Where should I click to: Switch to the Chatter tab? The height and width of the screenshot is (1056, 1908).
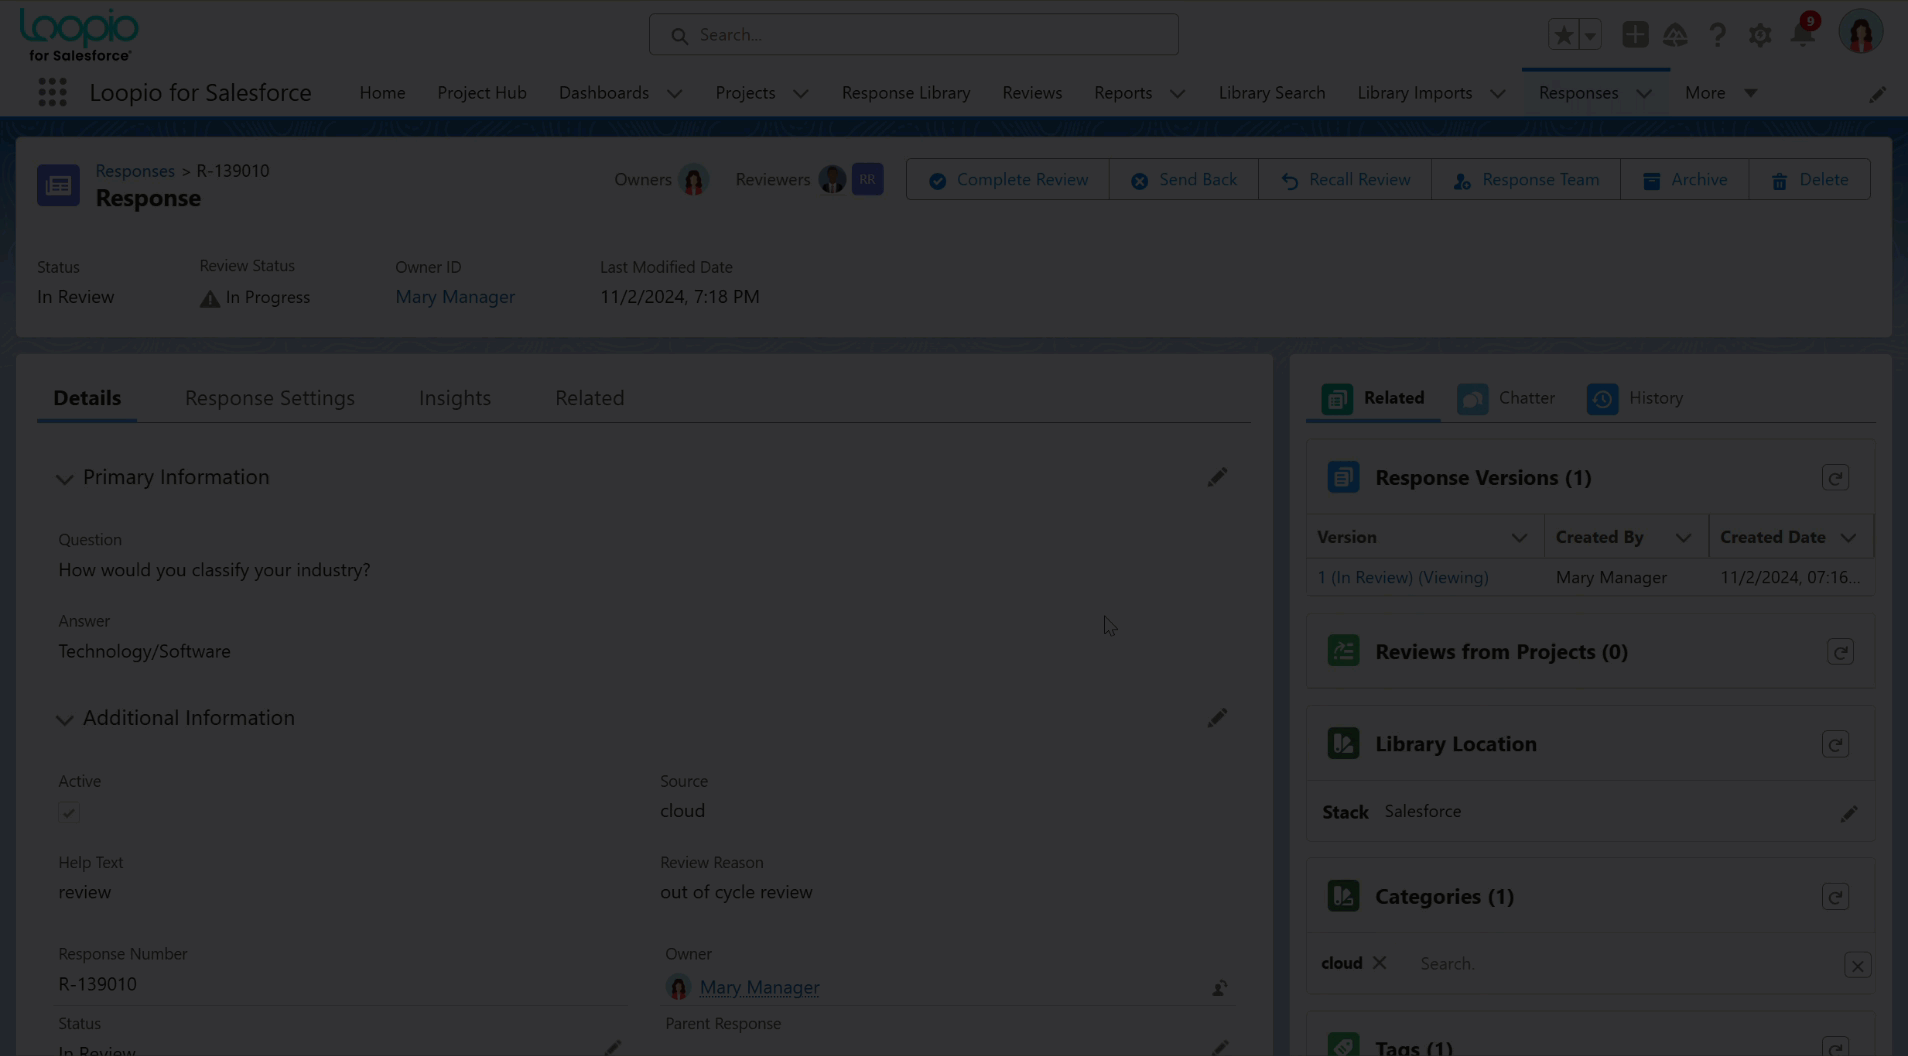[x=1506, y=398]
